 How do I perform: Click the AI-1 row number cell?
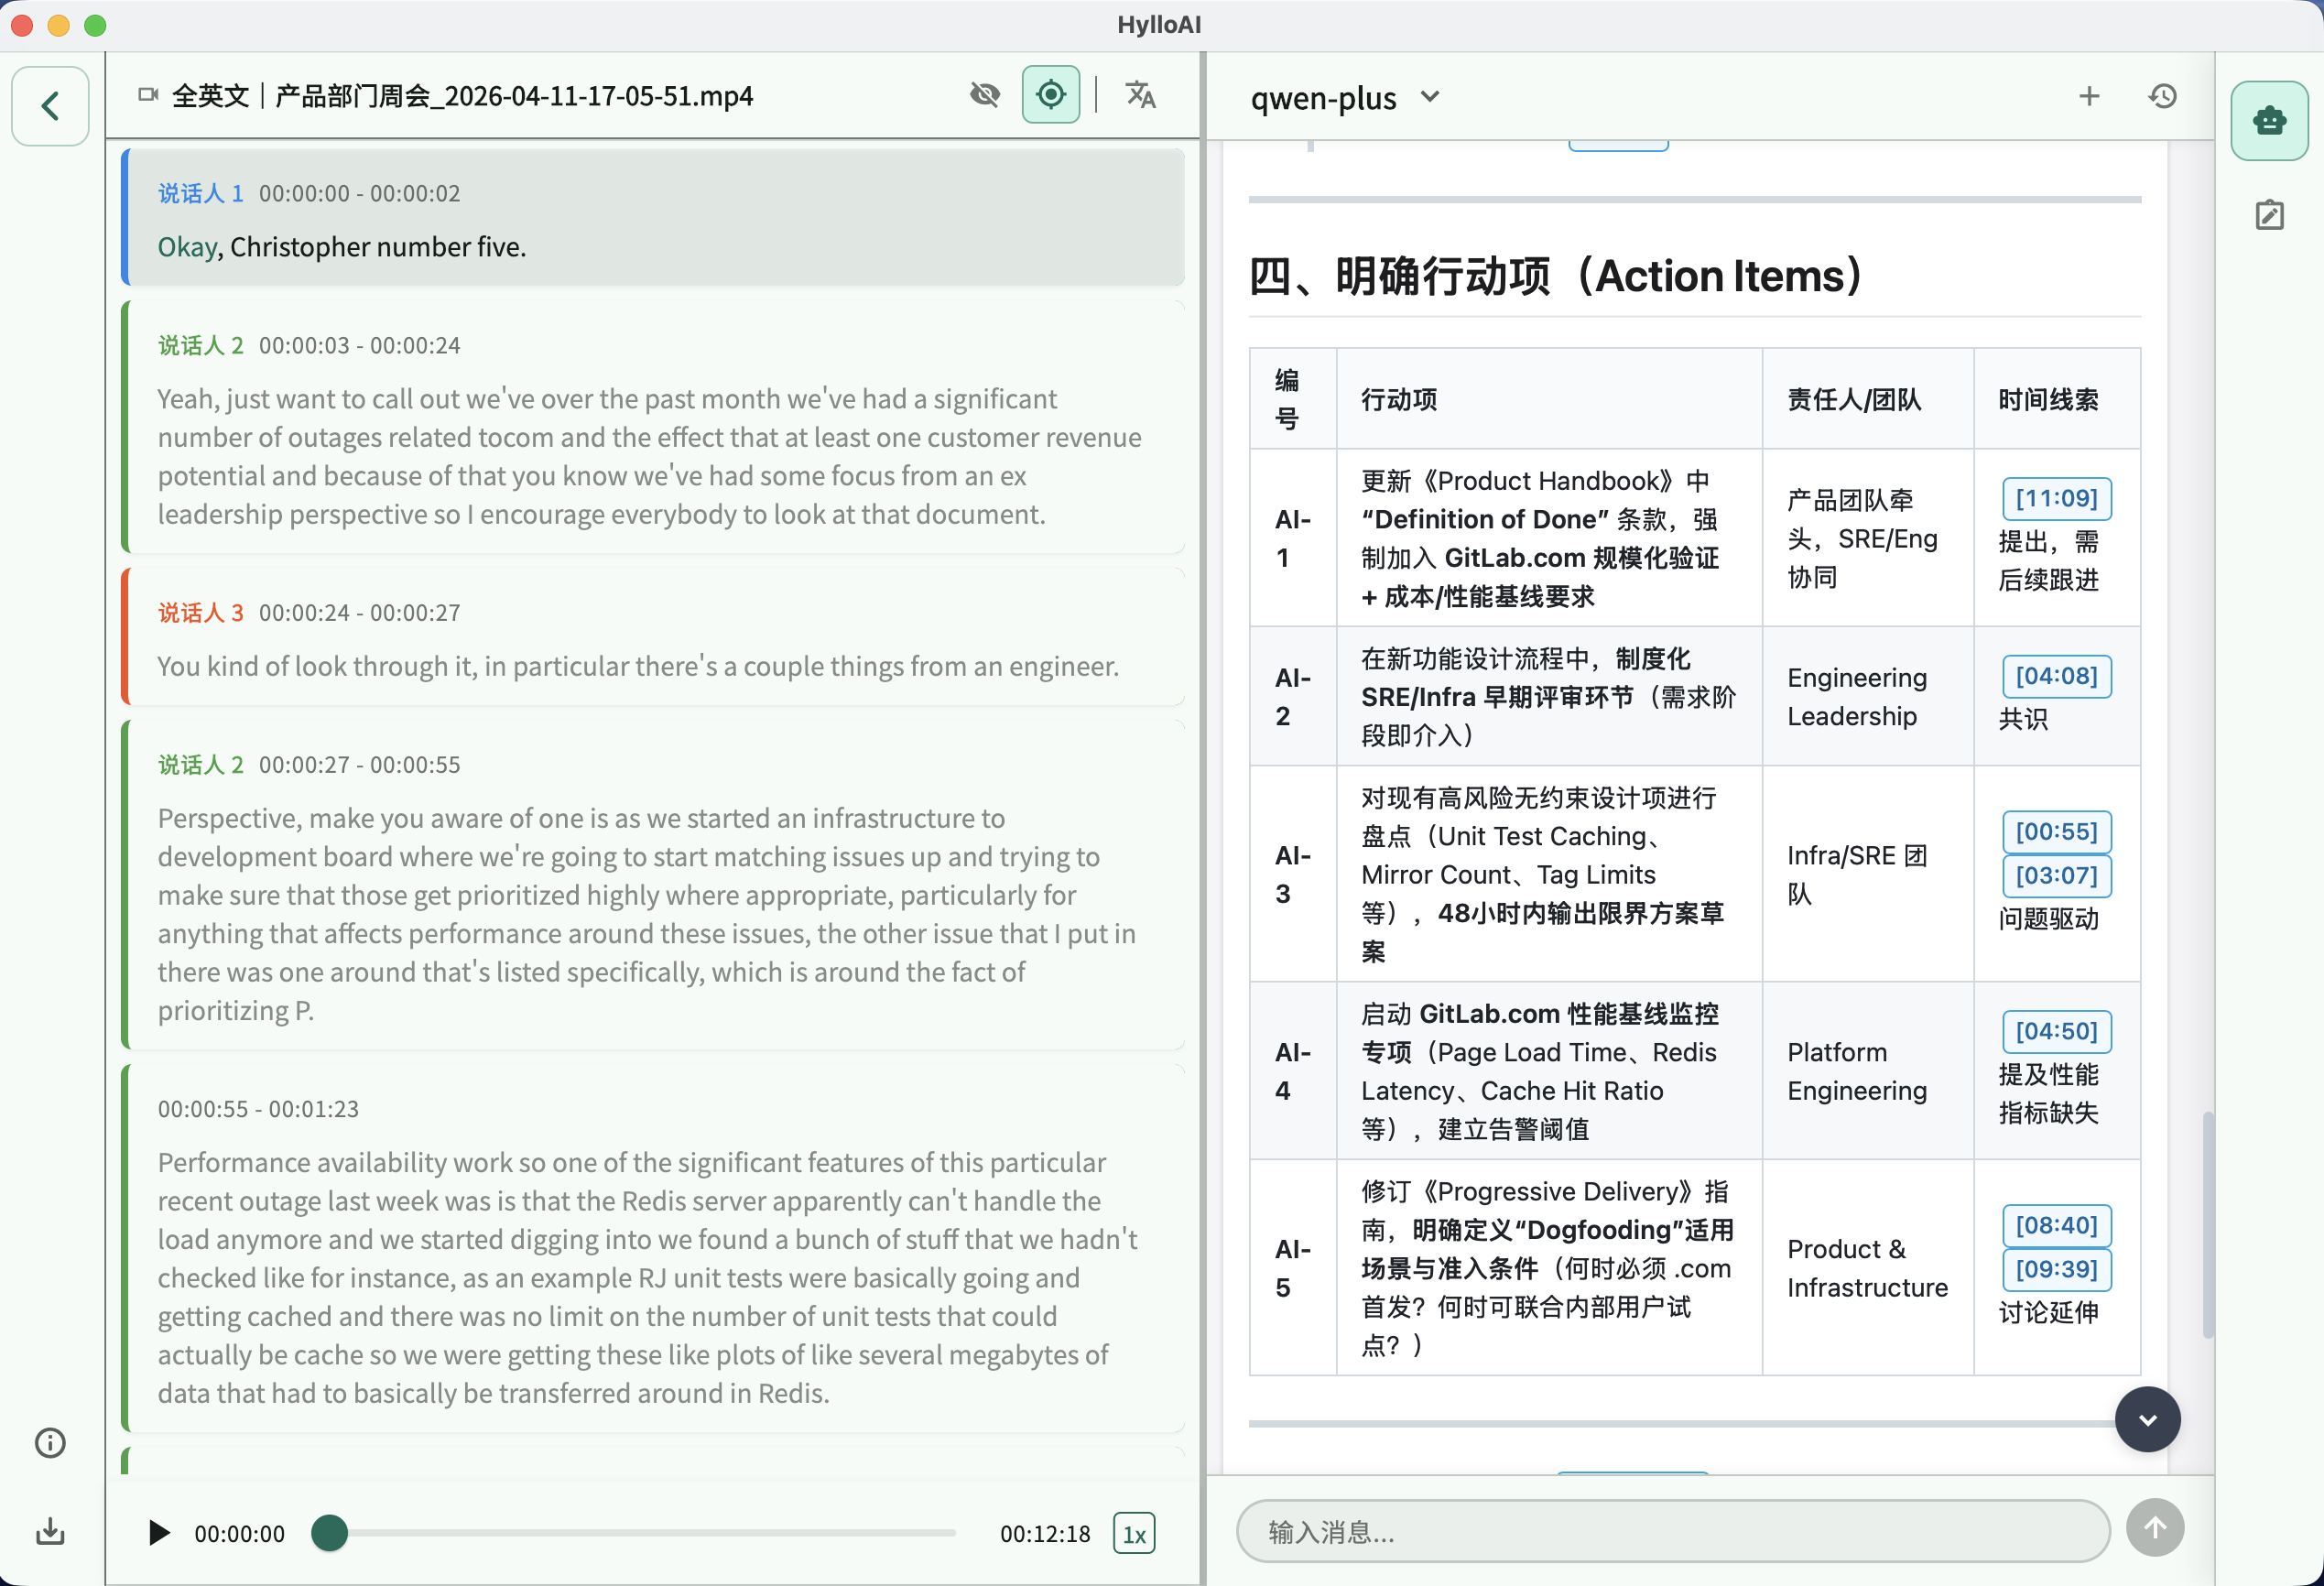point(1292,538)
